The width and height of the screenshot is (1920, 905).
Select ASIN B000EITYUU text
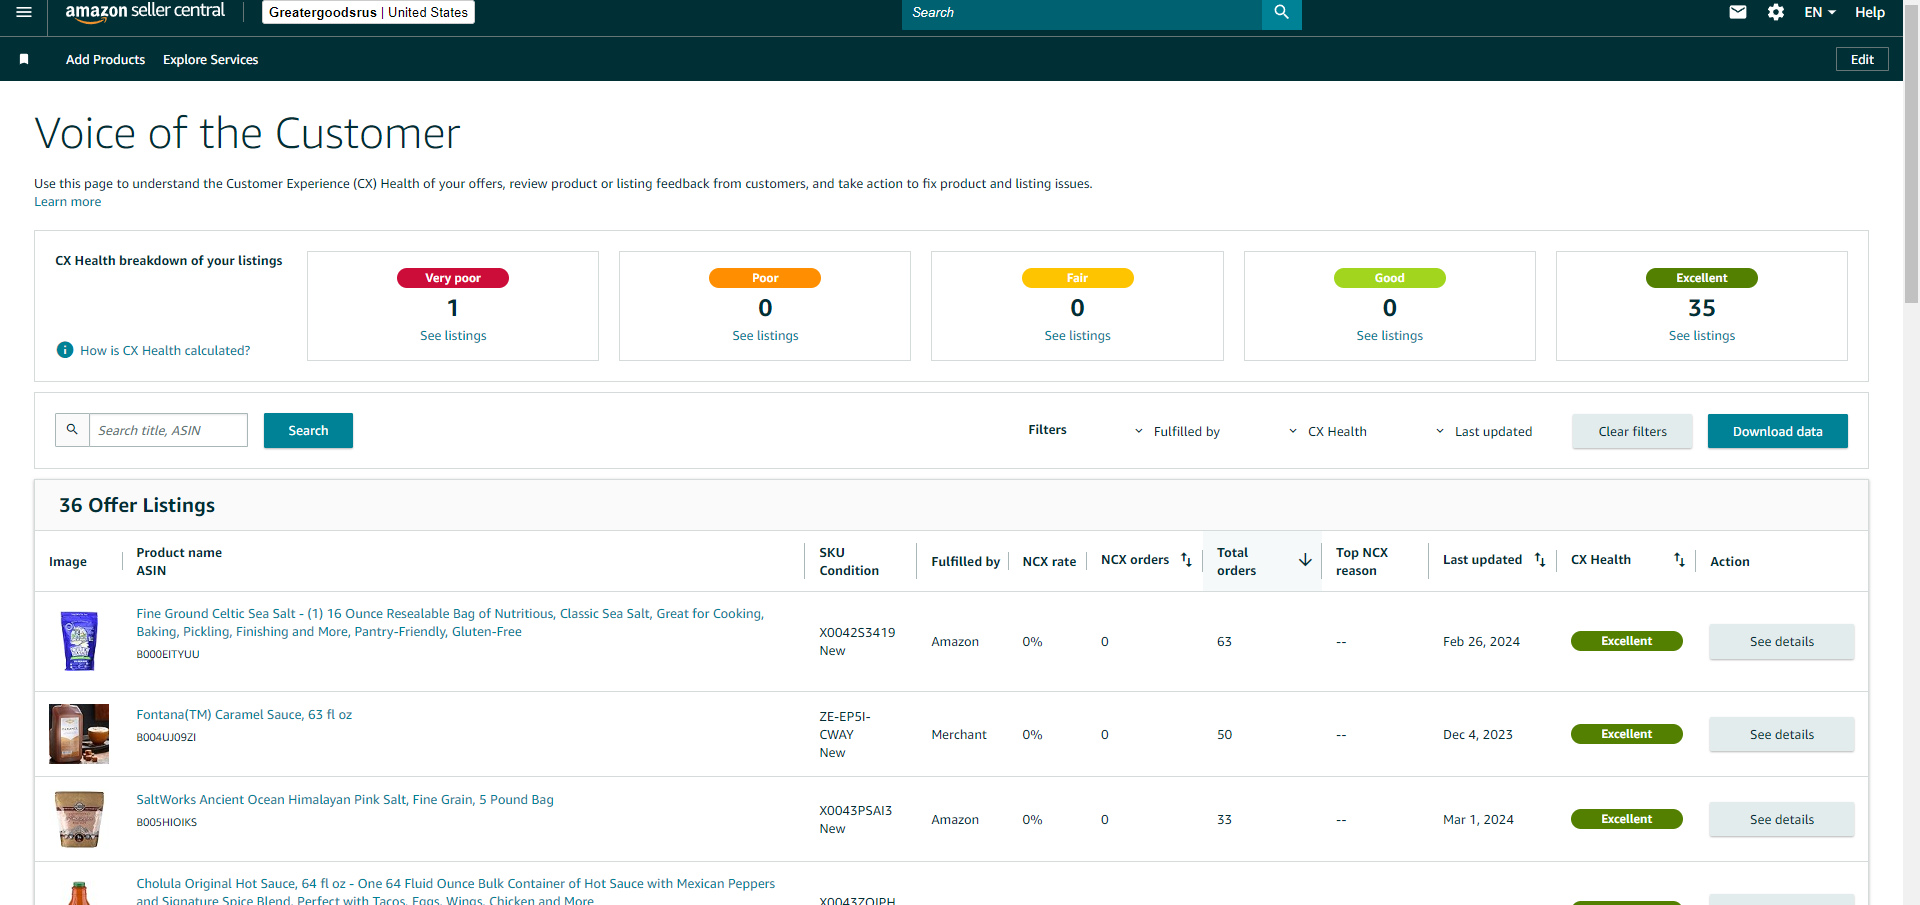point(168,655)
